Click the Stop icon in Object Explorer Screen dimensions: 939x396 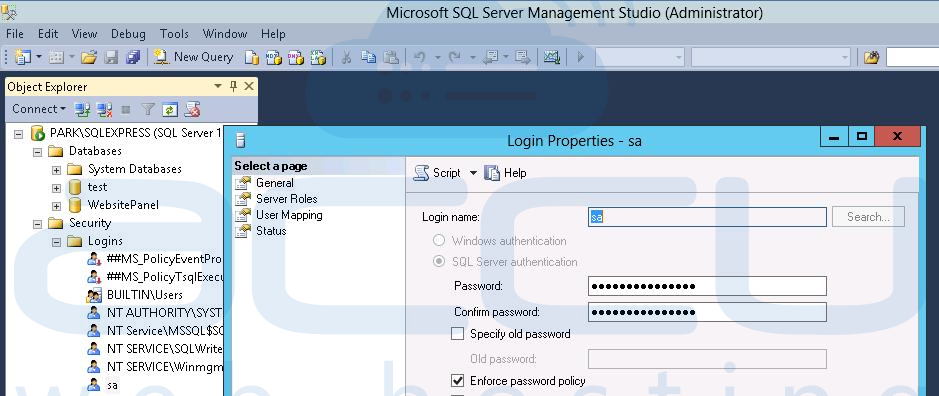(126, 109)
